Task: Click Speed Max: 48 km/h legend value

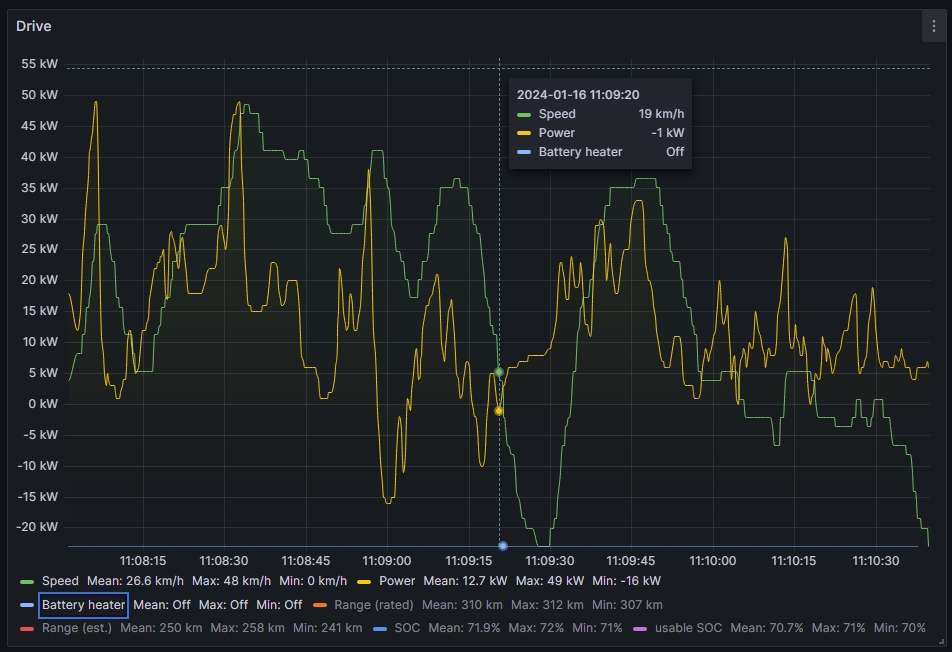Action: [x=231, y=581]
